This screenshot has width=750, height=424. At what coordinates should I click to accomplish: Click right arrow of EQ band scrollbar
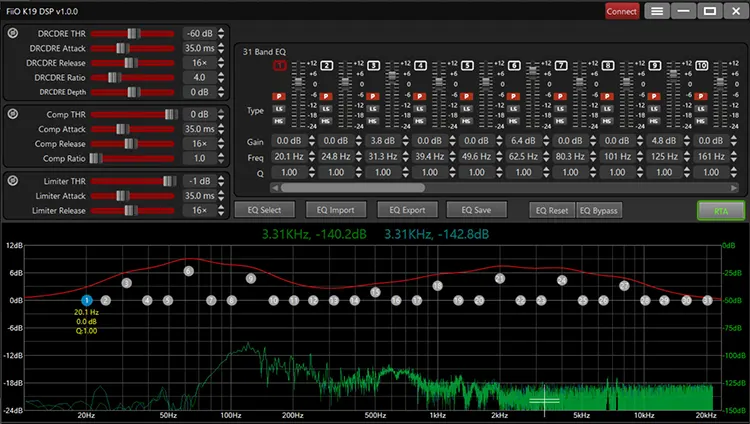point(734,188)
